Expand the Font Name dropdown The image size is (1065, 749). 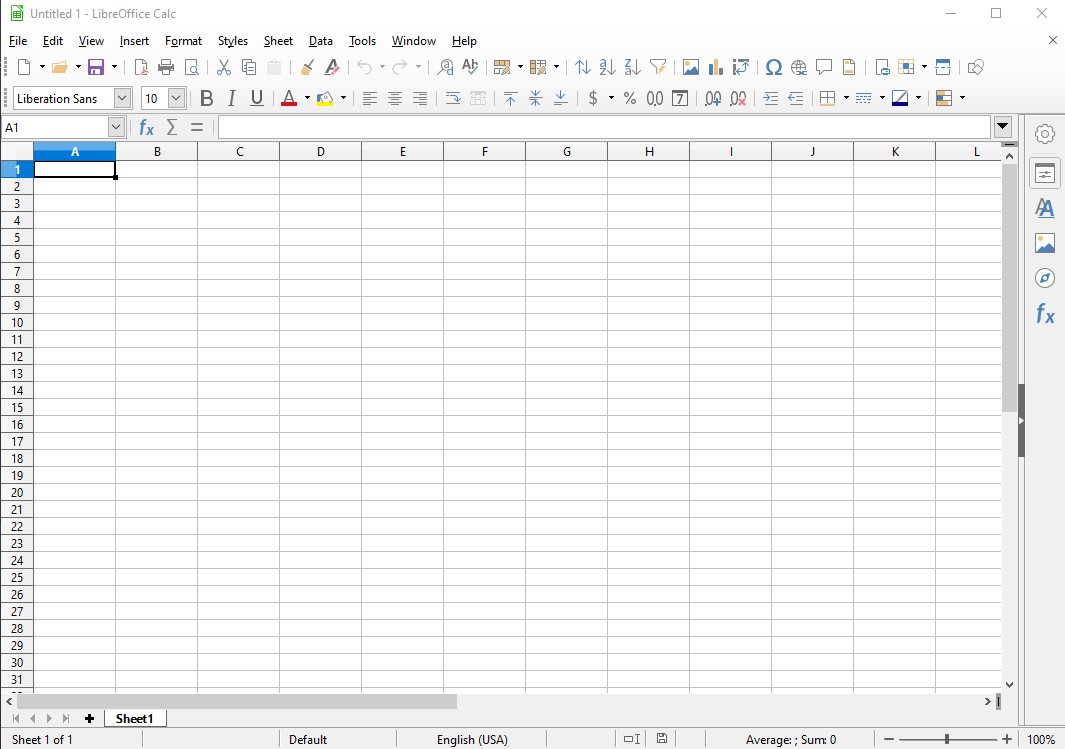pyautogui.click(x=122, y=98)
